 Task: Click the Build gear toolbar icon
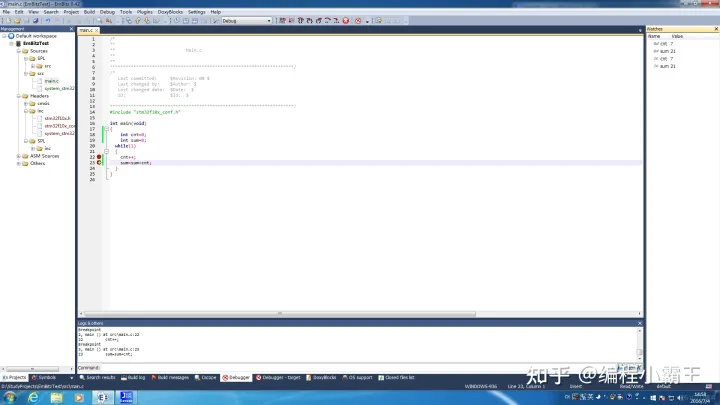(129, 21)
